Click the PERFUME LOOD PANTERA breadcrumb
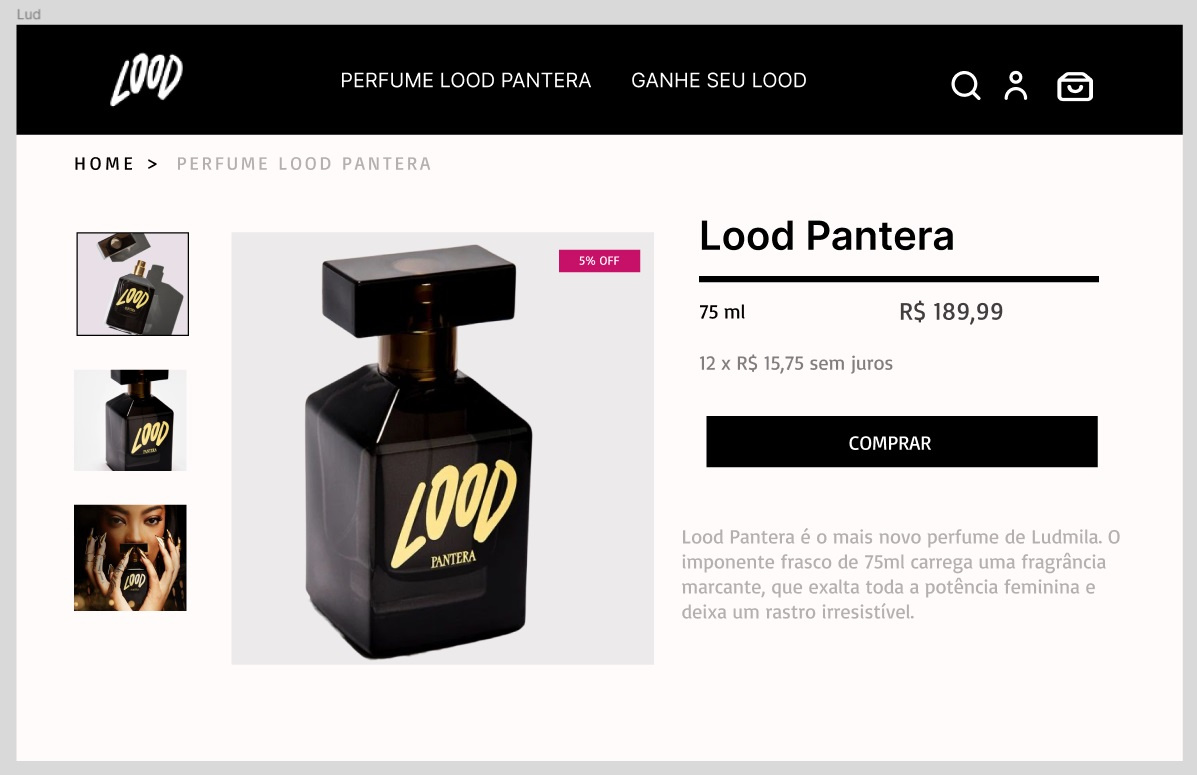This screenshot has height=775, width=1197. 304,163
